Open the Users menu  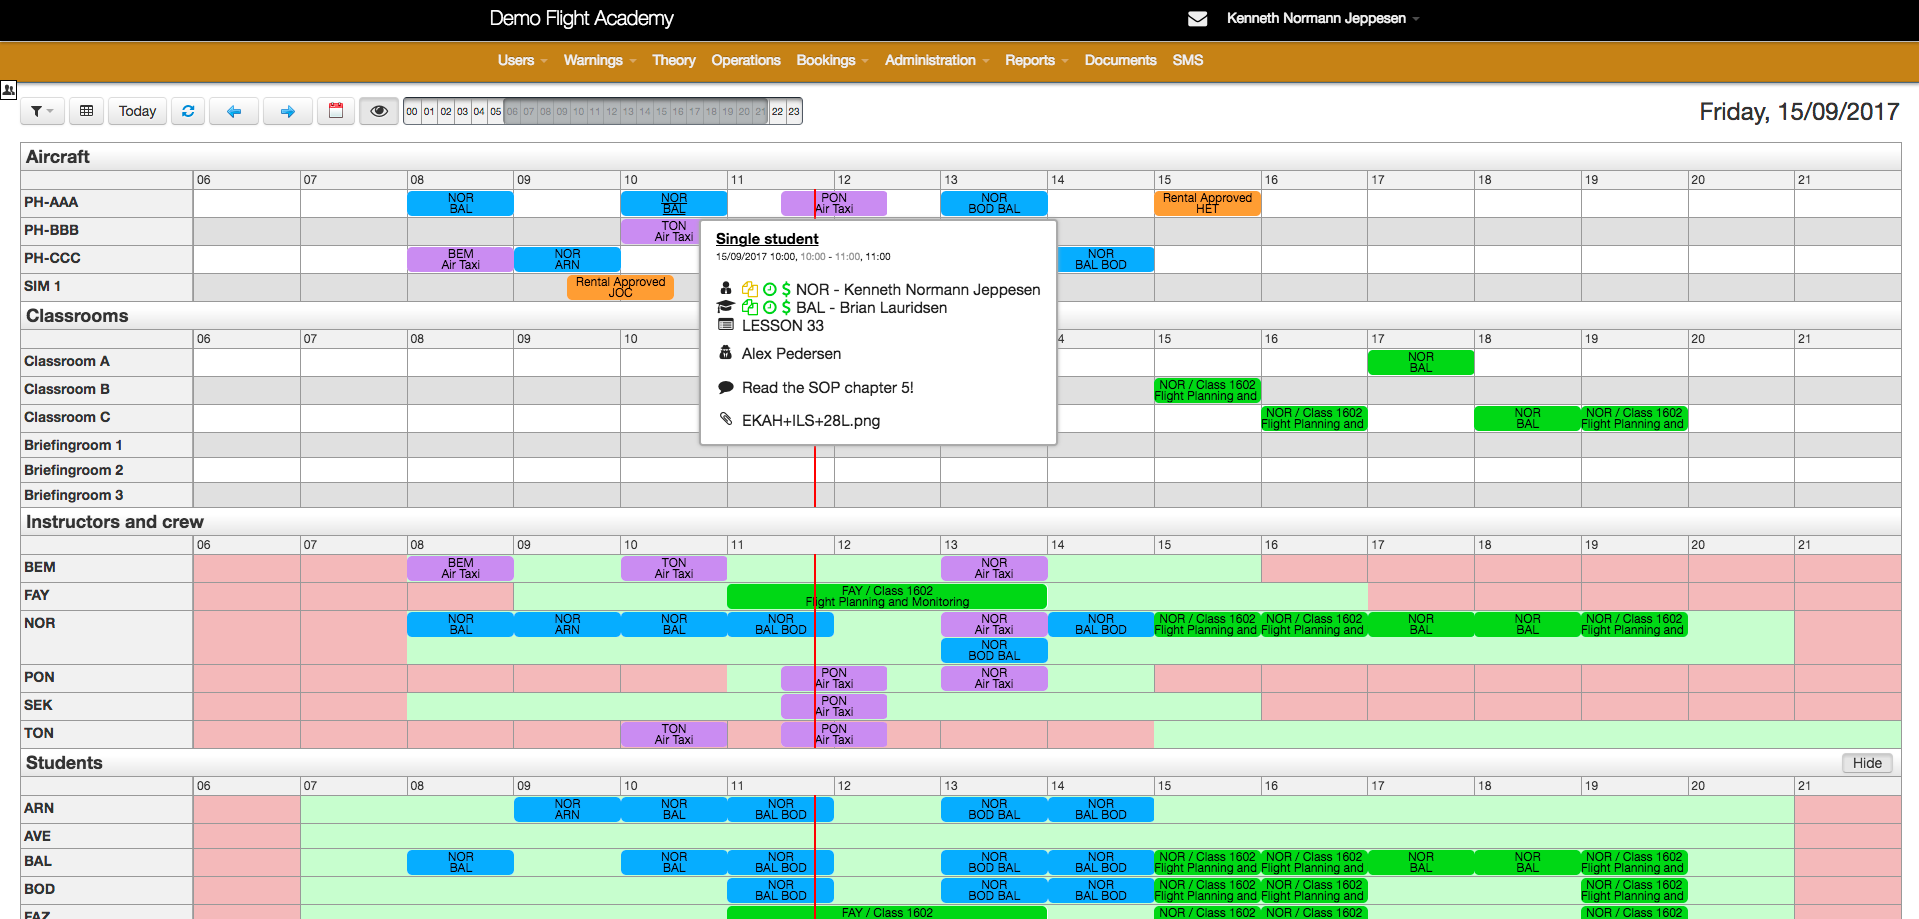coord(522,60)
